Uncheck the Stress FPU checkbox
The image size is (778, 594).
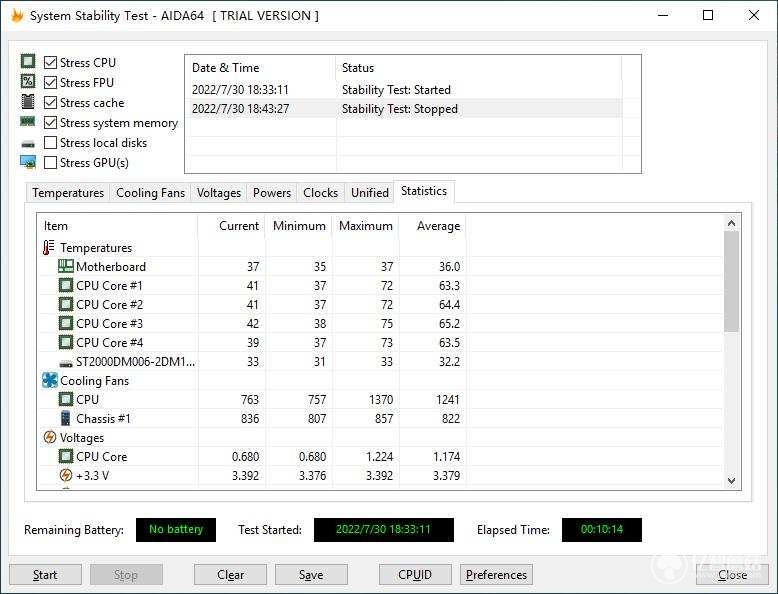[50, 82]
